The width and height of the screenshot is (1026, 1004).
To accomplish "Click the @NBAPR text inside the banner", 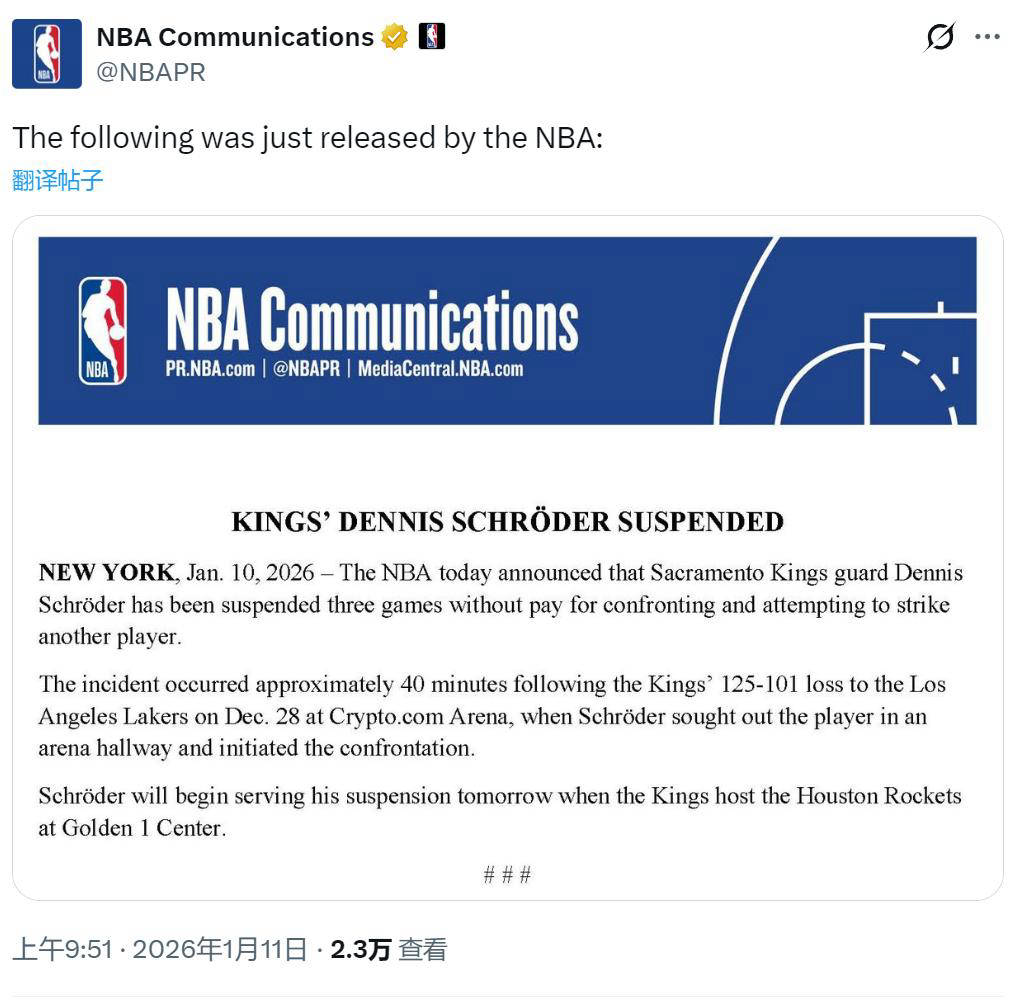I will (306, 369).
